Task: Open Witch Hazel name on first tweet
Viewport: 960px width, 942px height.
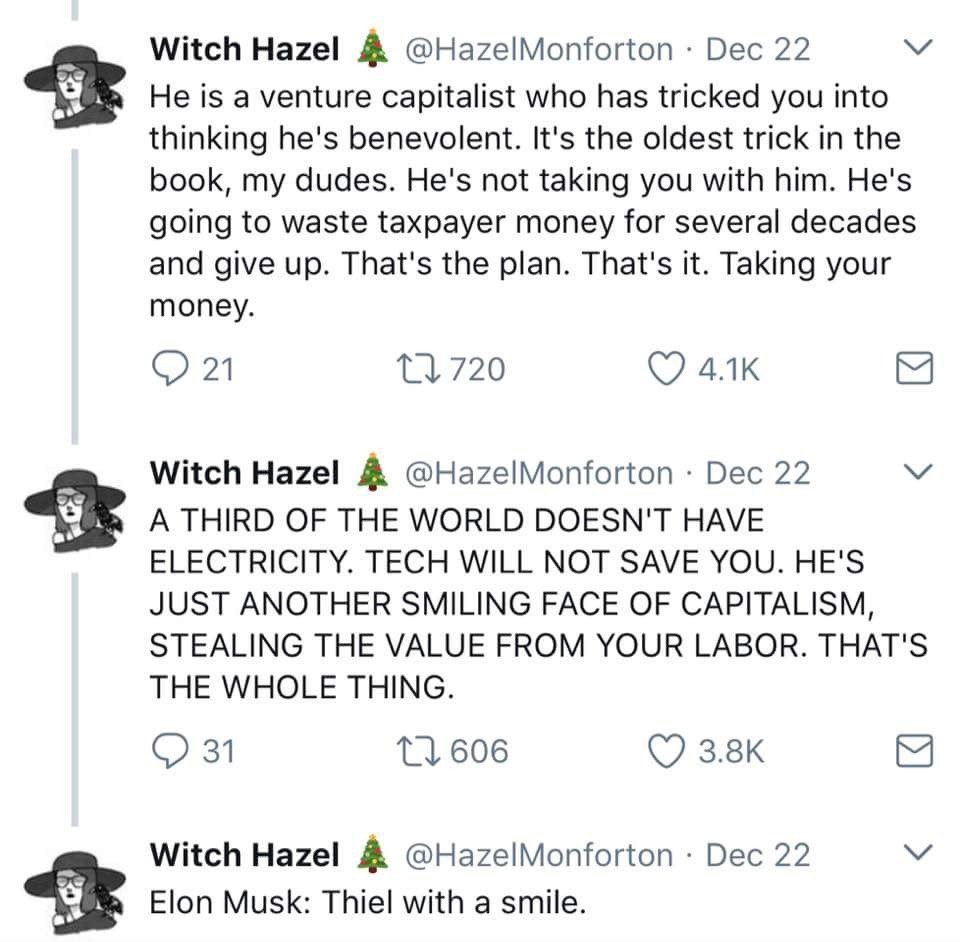Action: coord(244,48)
